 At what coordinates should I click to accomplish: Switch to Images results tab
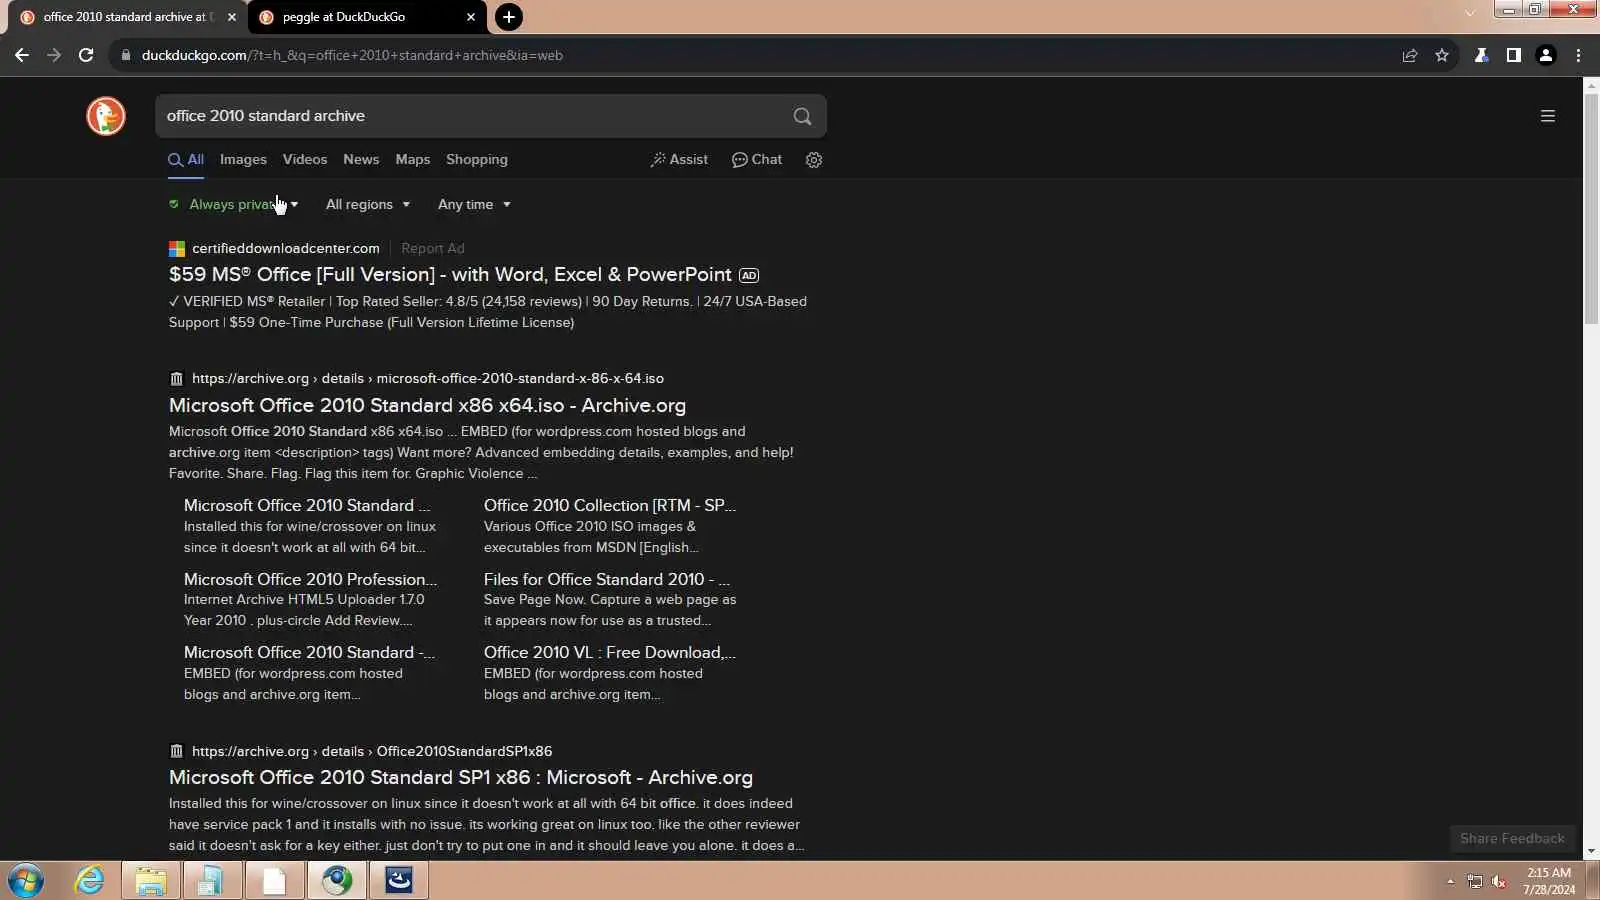(x=243, y=160)
